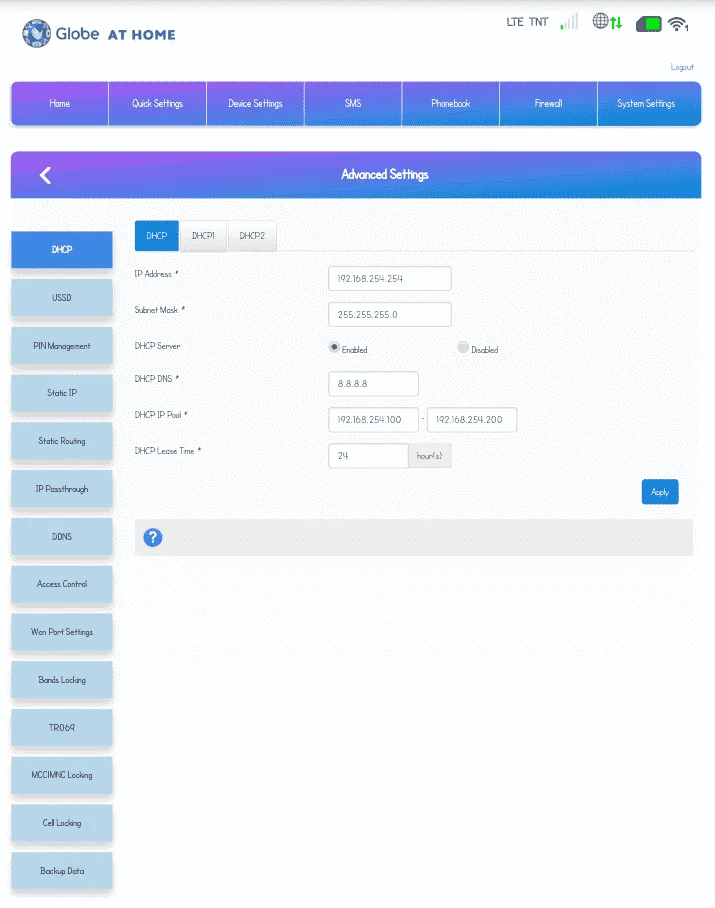Open Static IP section
This screenshot has height=908, width=715.
(x=62, y=393)
